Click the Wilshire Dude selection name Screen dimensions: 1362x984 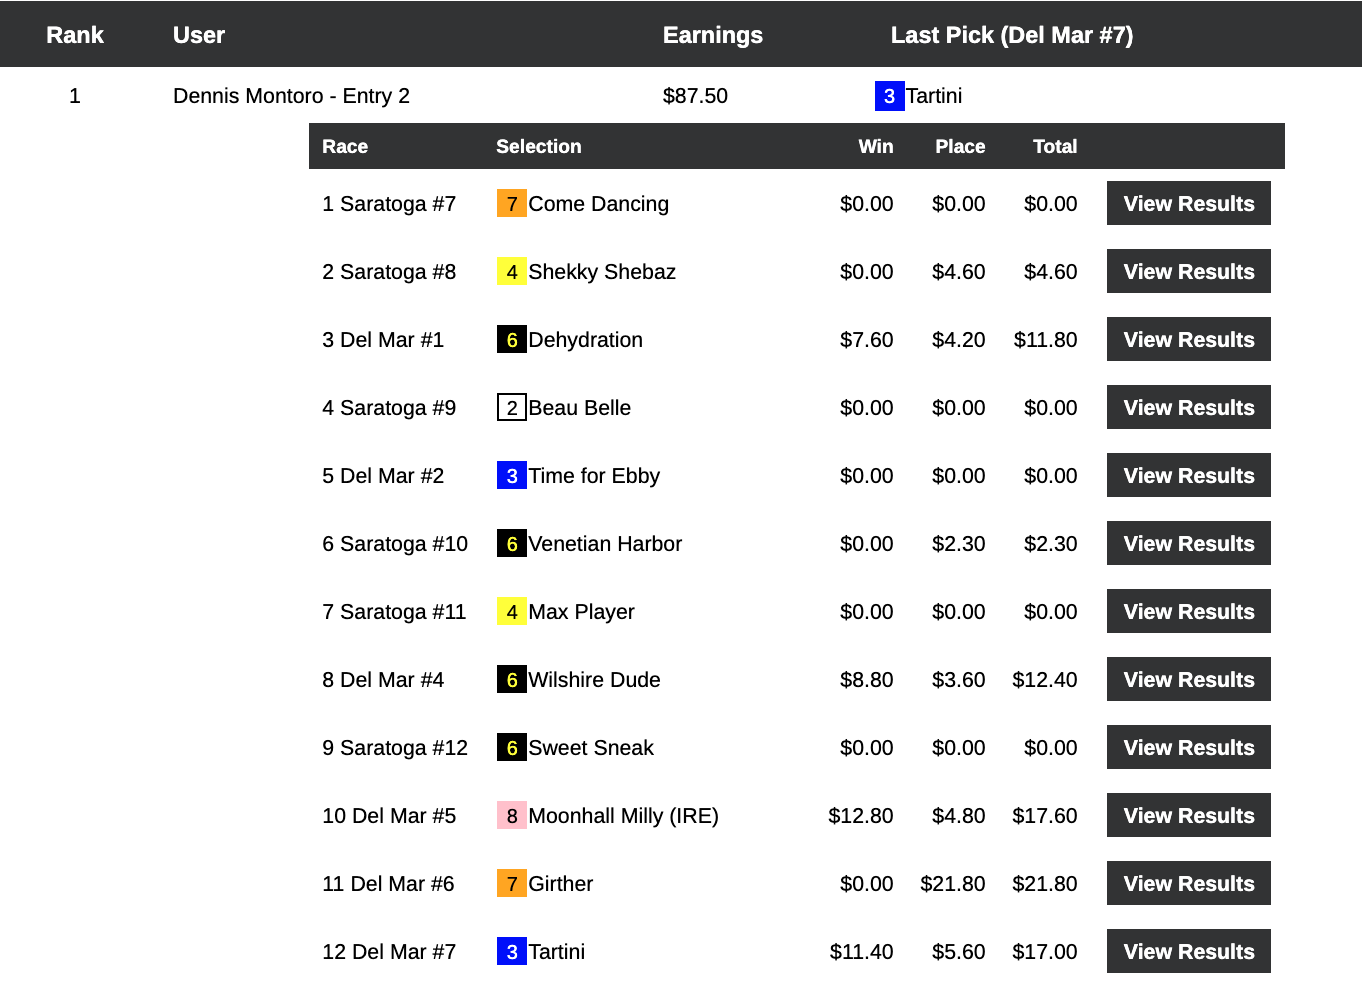tap(594, 680)
